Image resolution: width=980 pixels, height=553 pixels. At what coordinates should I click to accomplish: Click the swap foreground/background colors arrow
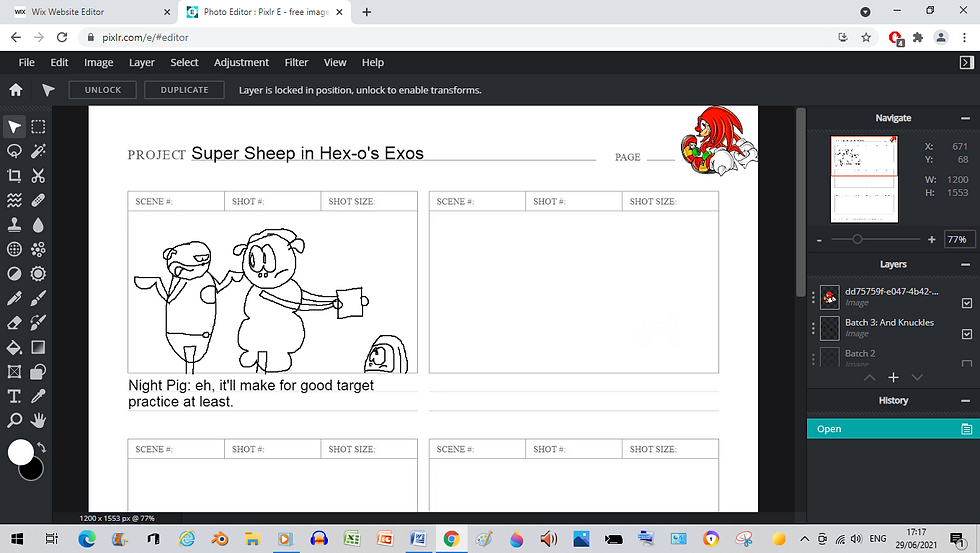(41, 447)
